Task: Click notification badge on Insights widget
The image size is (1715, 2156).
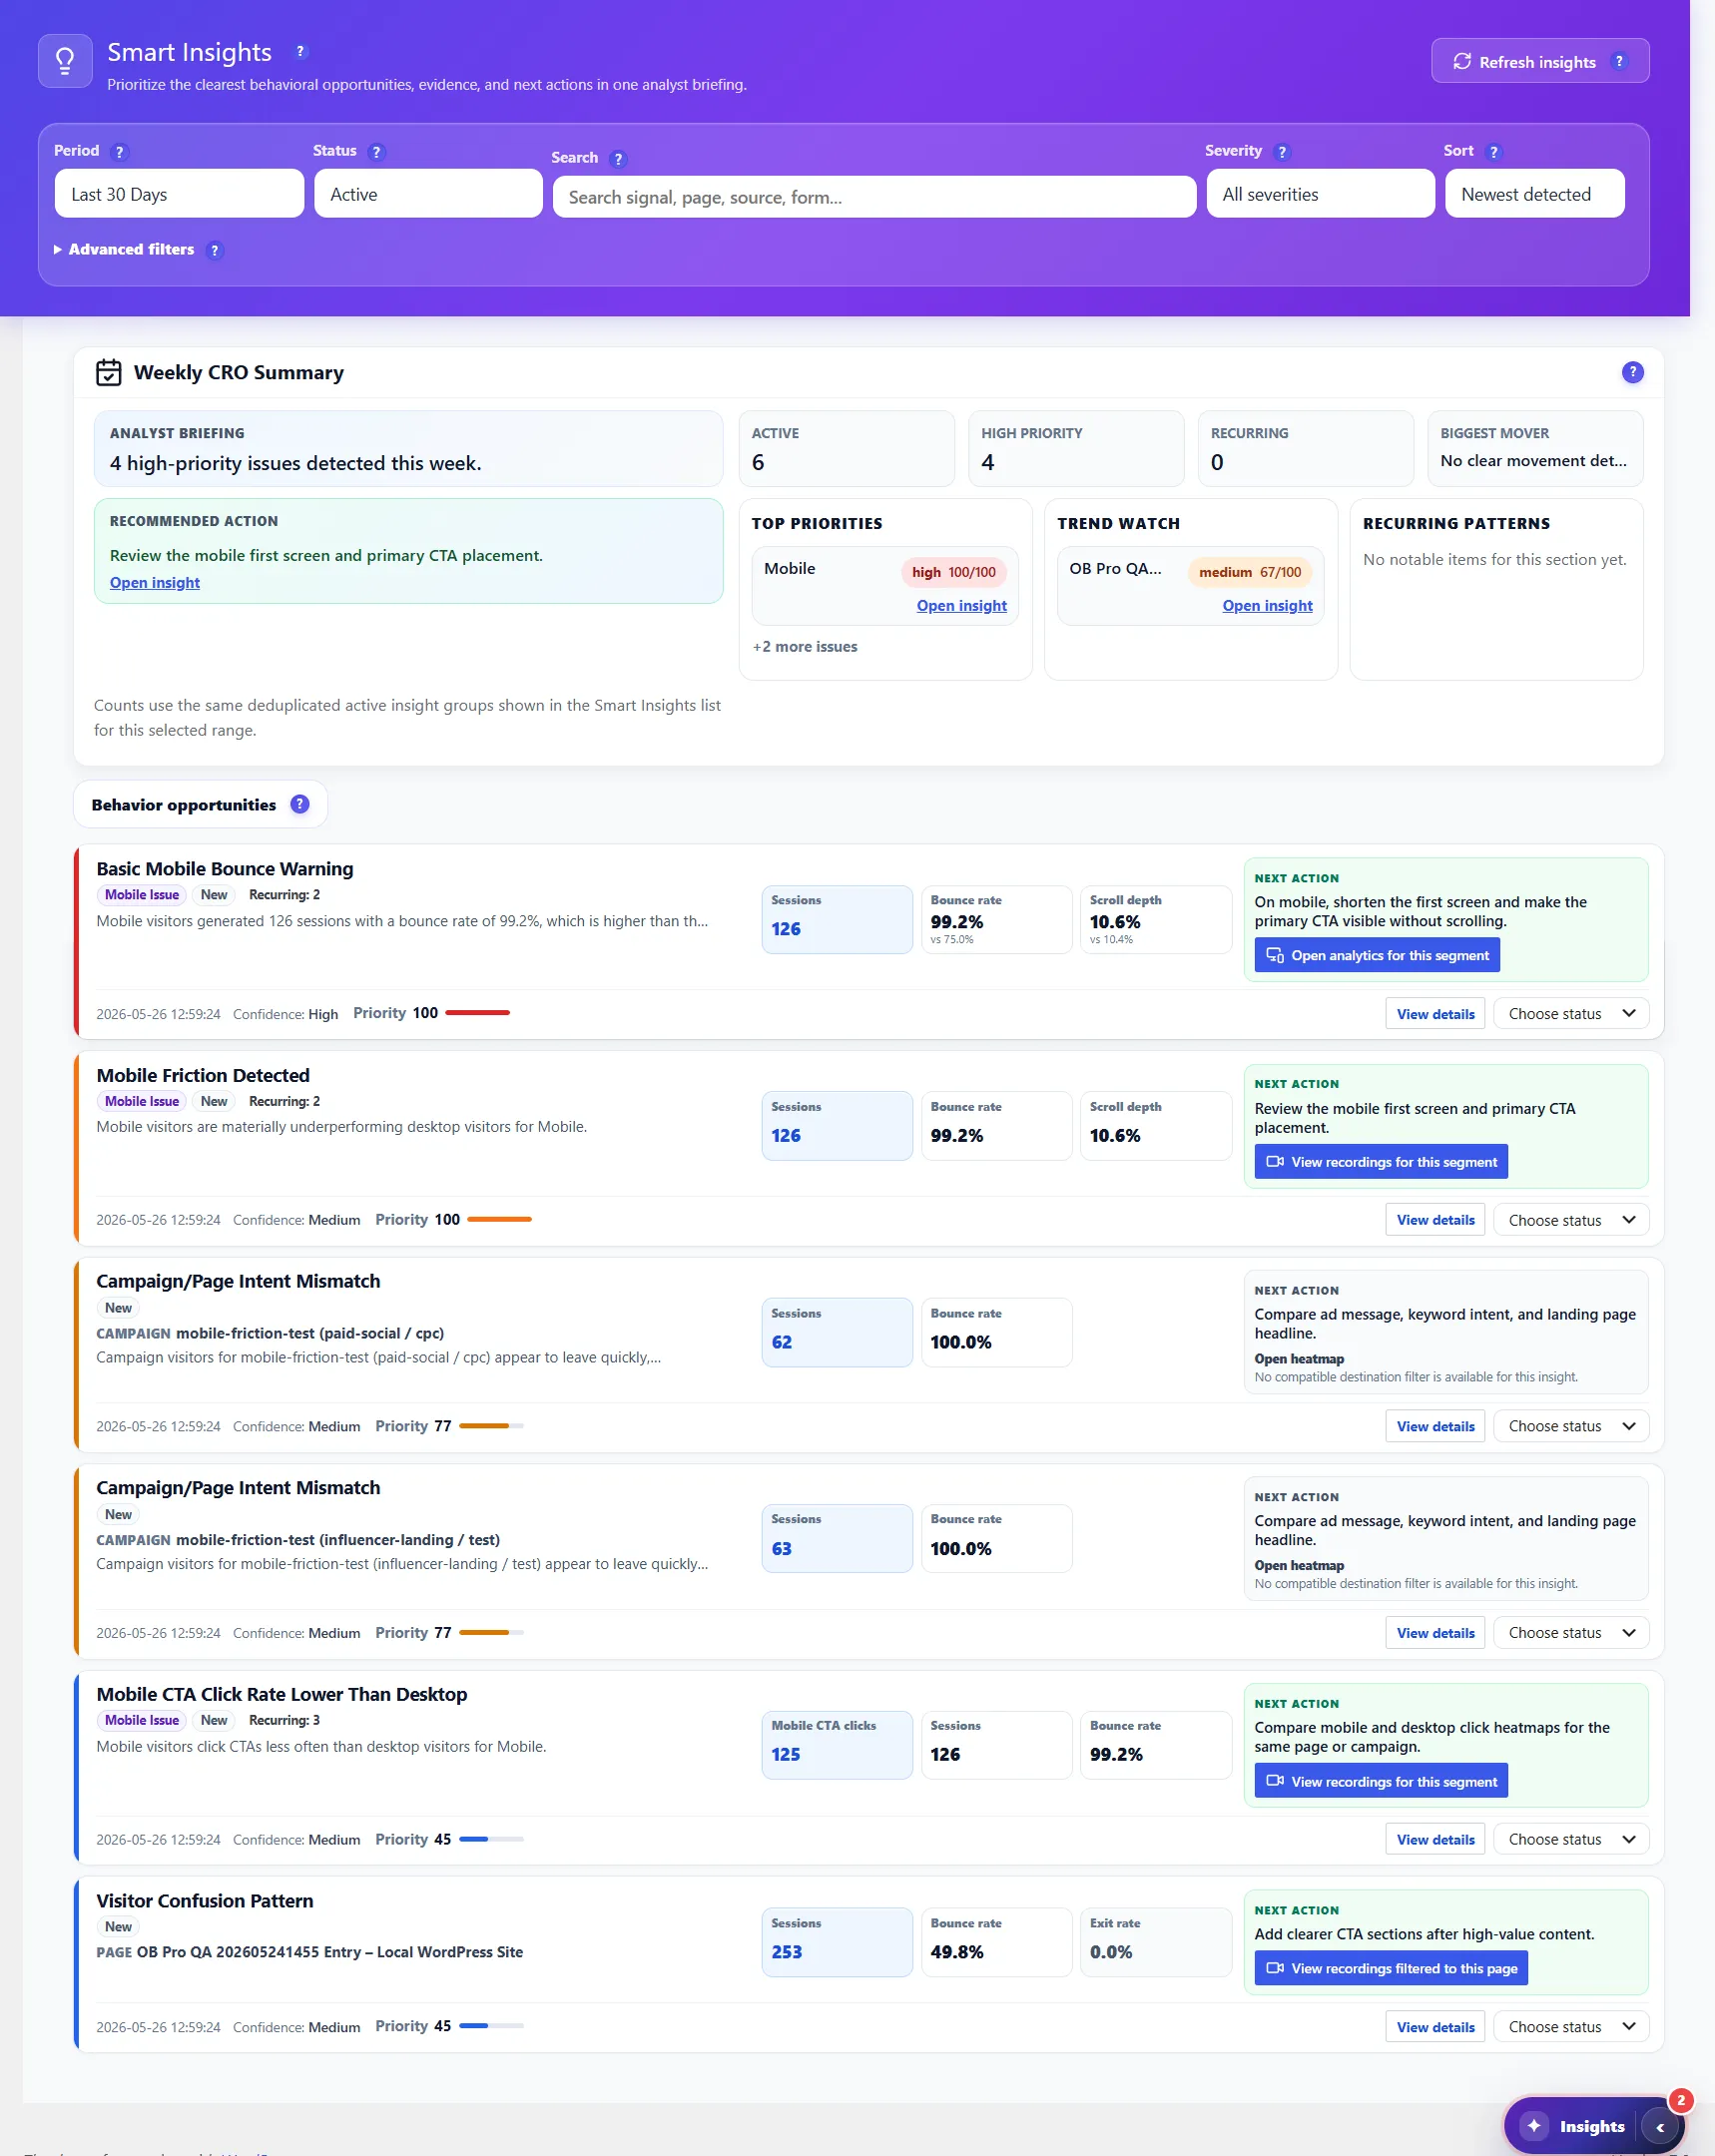Action: (1681, 2100)
